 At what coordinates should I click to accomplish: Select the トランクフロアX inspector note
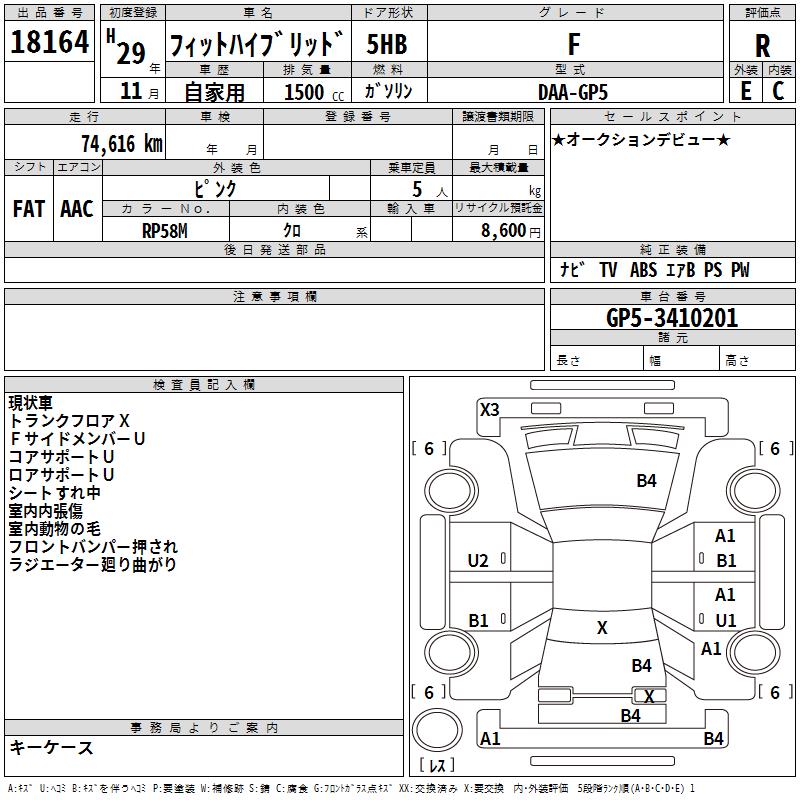click(x=69, y=421)
